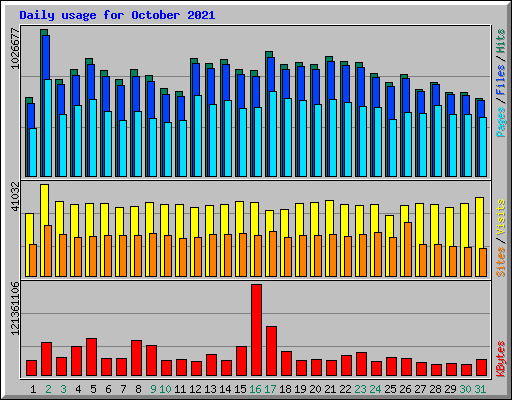
Task: Click day label 18 on the x-axis
Action: 285,389
